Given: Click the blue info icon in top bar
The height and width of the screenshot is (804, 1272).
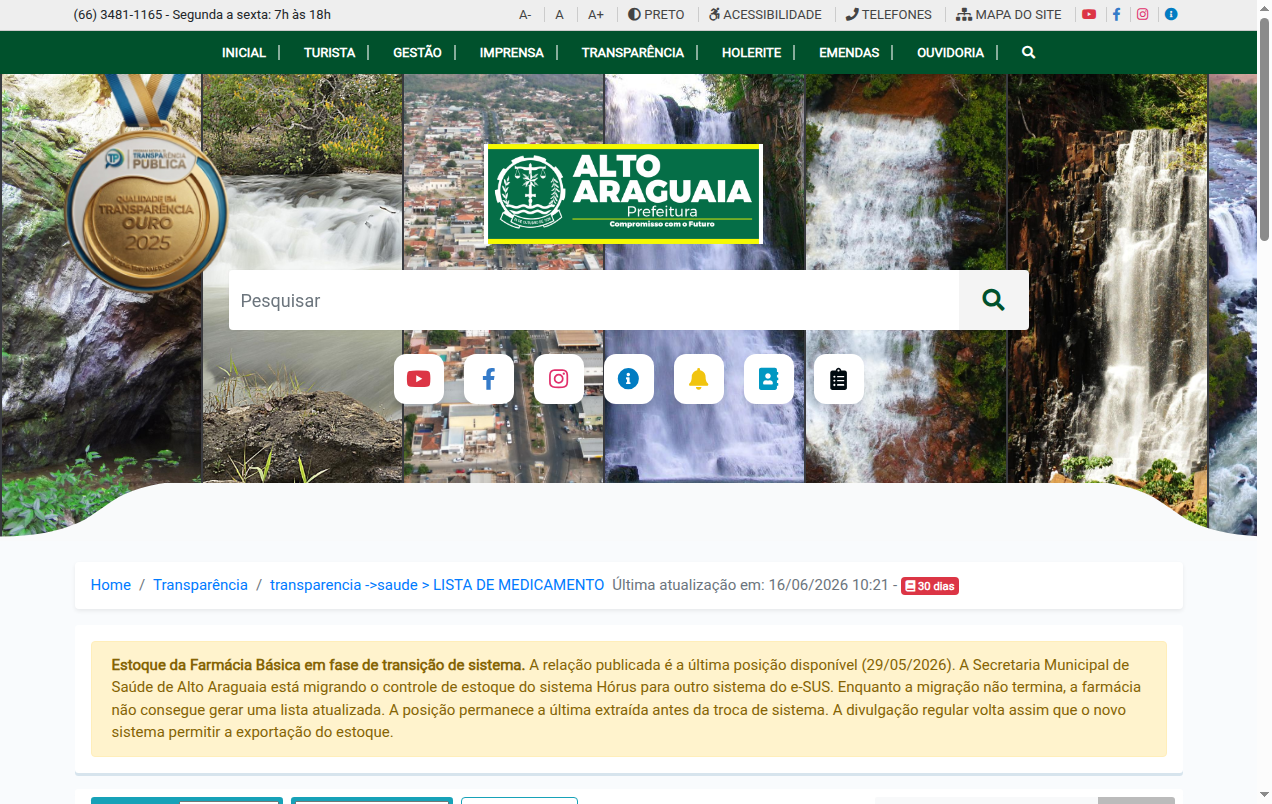Looking at the screenshot, I should tap(1171, 15).
